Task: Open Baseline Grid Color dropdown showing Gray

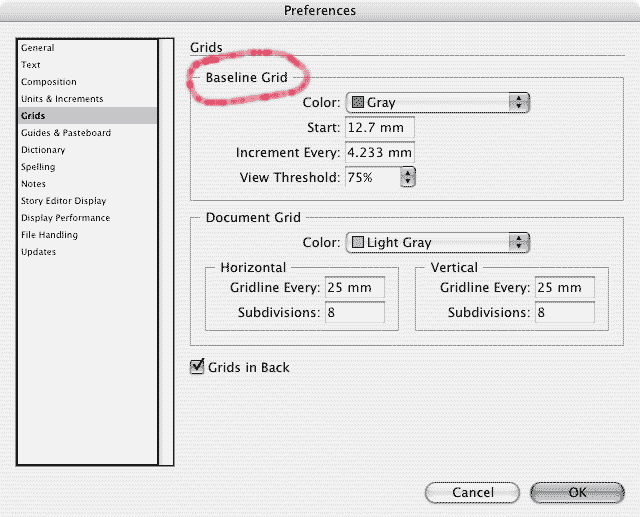Action: [438, 102]
